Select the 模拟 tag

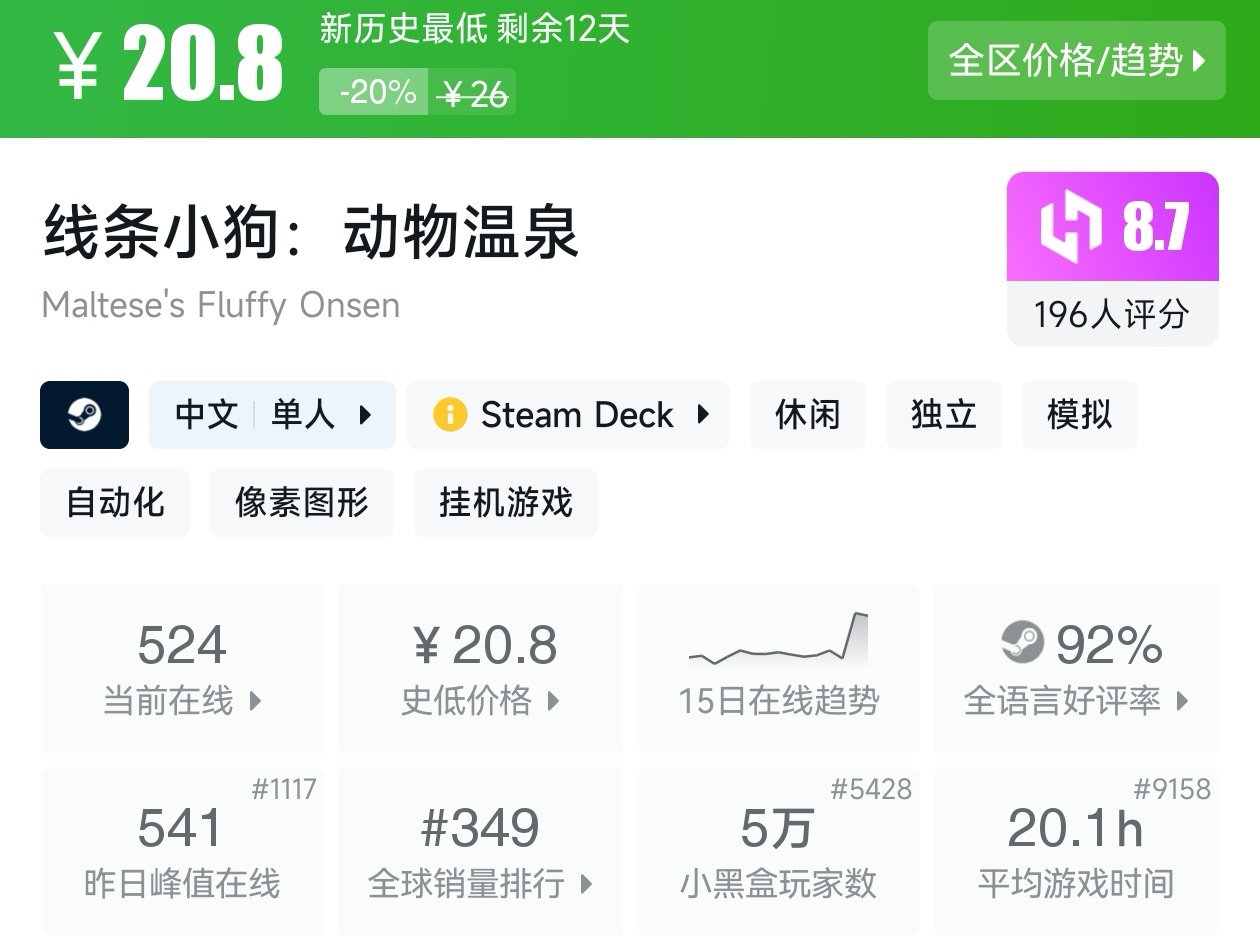pos(1079,415)
